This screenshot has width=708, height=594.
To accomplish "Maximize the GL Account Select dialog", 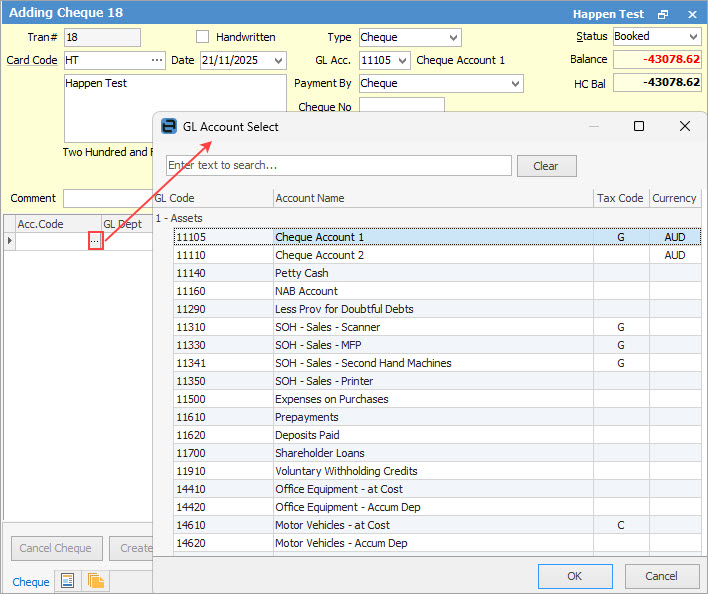I will point(638,126).
